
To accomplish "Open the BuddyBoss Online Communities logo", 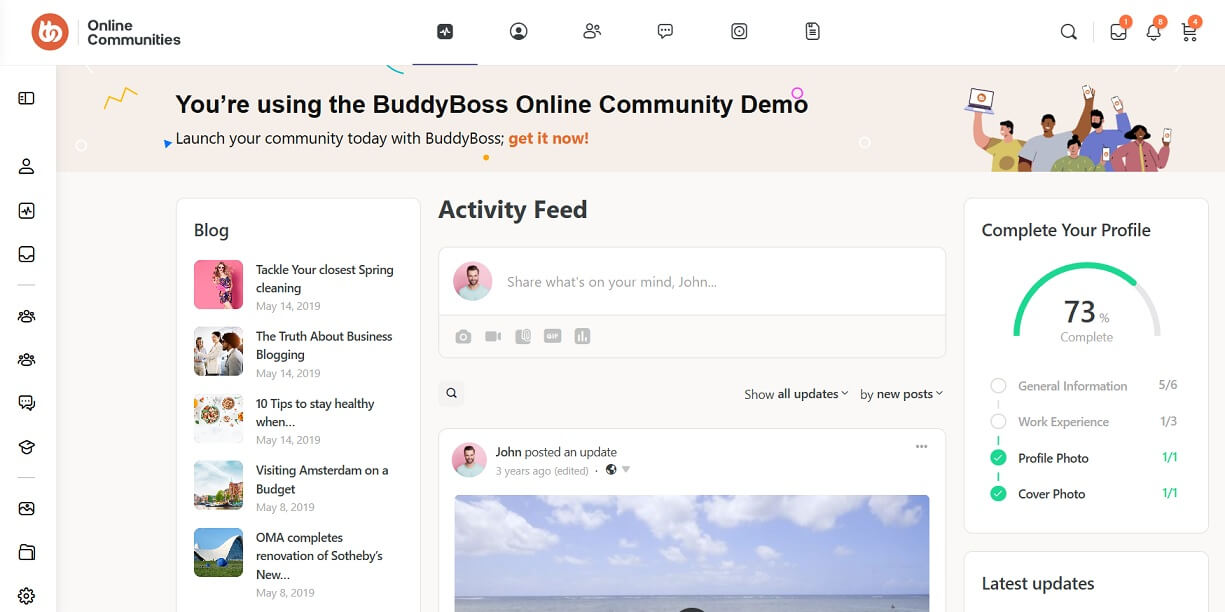I will [106, 32].
